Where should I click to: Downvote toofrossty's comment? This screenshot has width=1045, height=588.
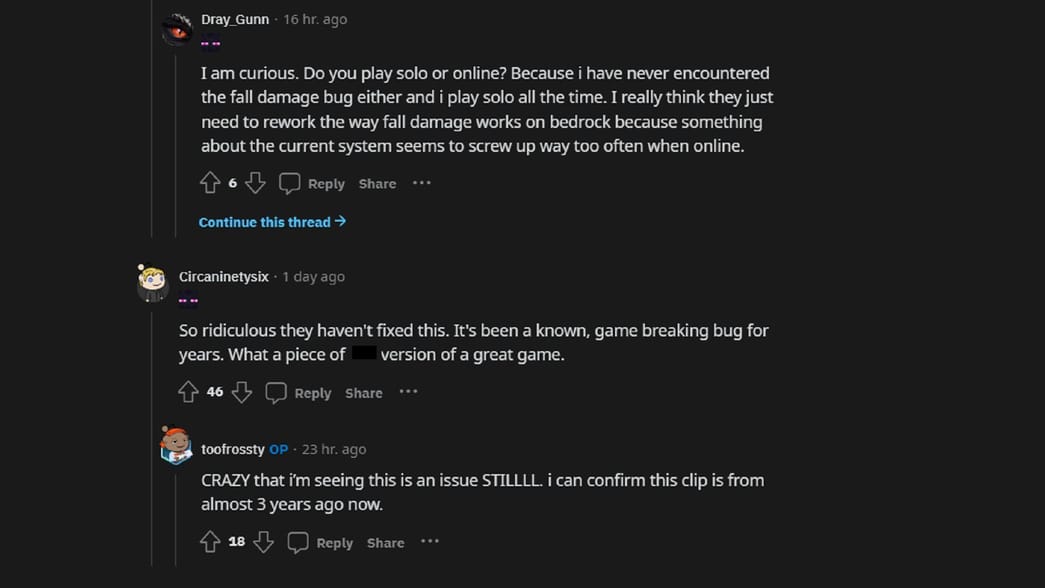[x=263, y=542]
